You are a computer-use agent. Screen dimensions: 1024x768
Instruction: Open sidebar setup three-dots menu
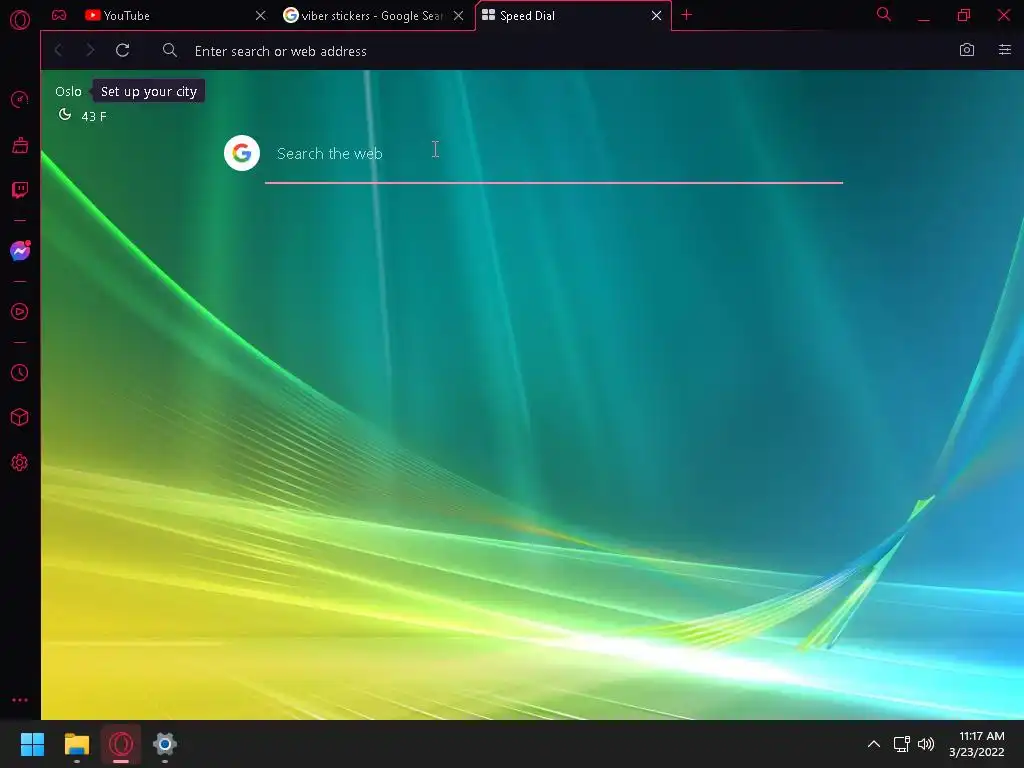click(x=20, y=699)
